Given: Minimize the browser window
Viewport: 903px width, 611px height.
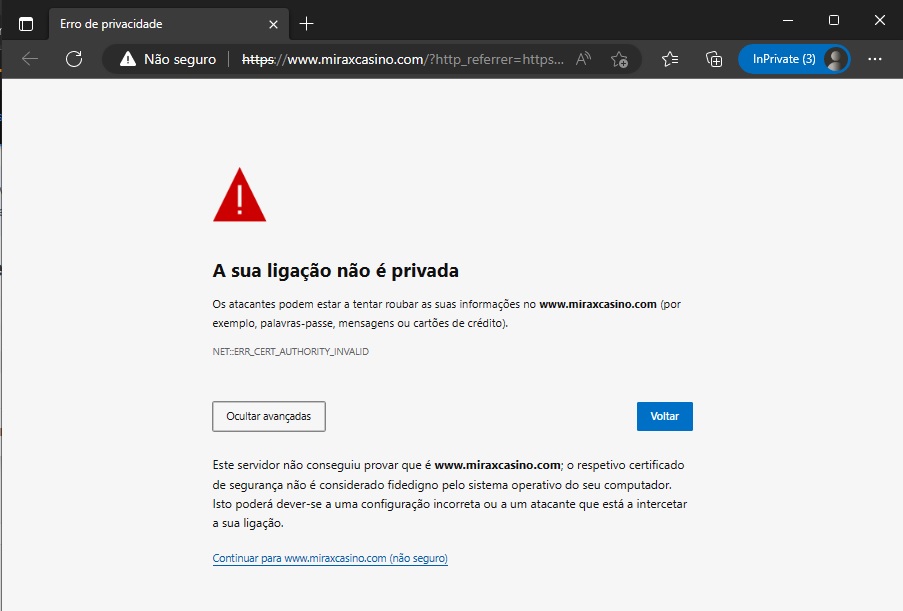Looking at the screenshot, I should [788, 21].
